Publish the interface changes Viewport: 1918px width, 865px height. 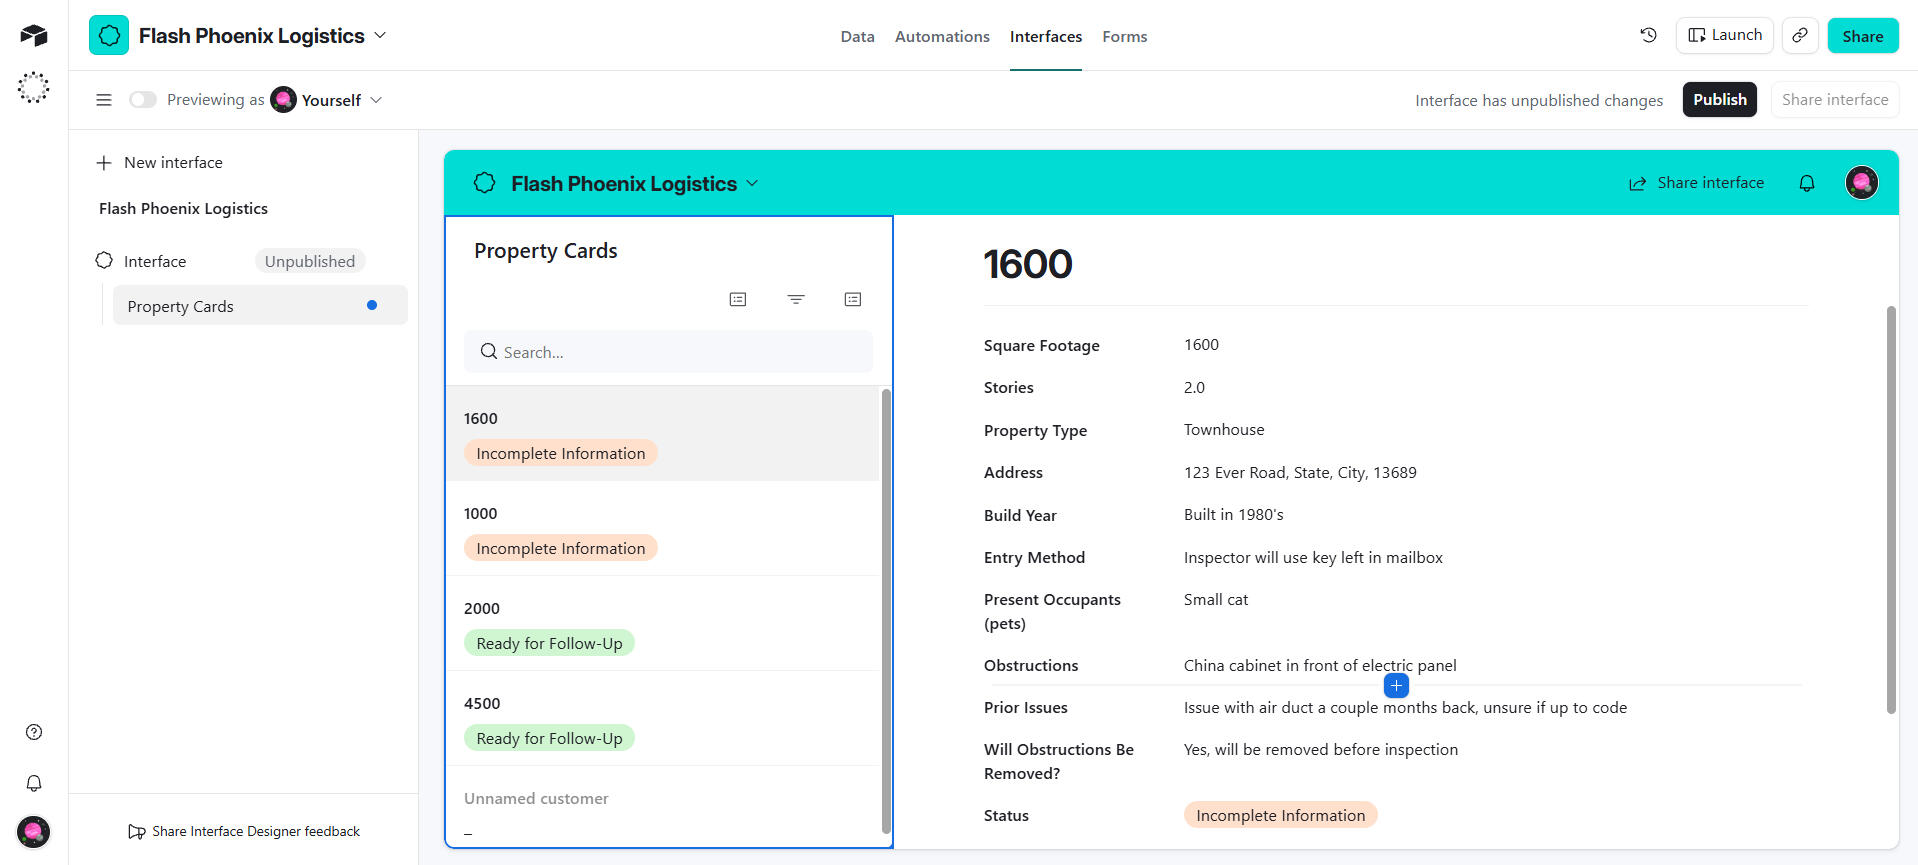[1719, 100]
